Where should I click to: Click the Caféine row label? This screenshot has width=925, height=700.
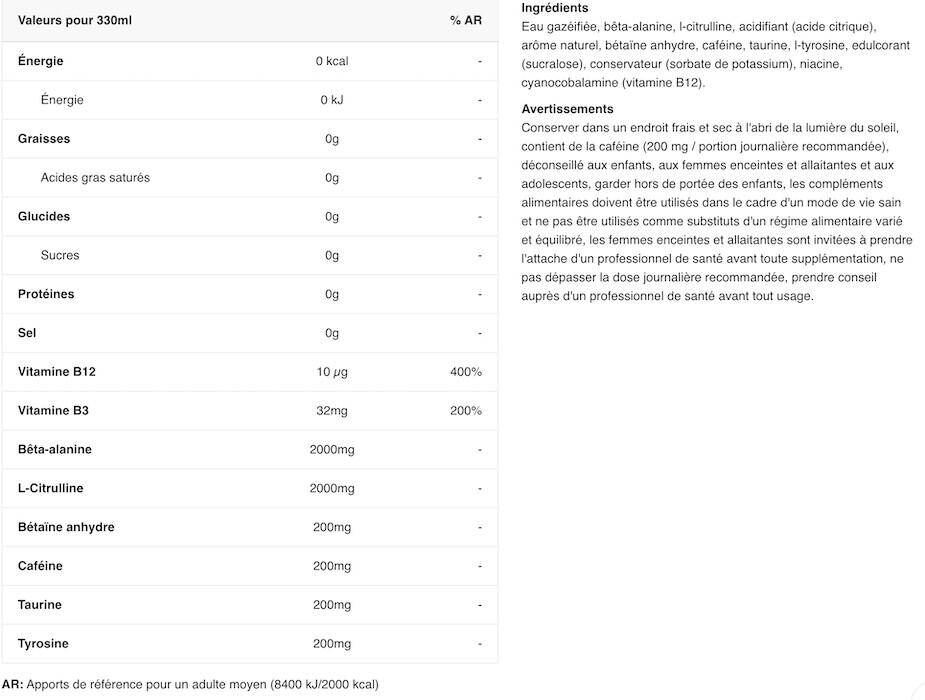[40, 566]
